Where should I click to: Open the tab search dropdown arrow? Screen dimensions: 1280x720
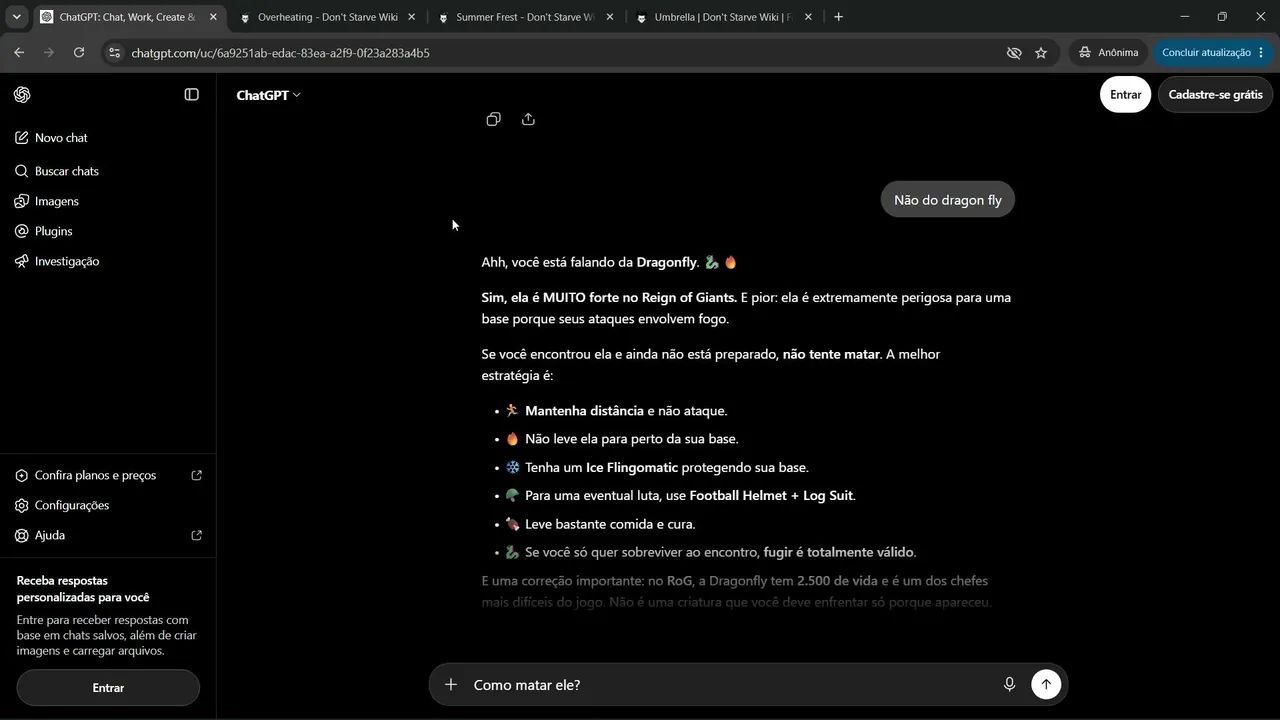tap(16, 17)
